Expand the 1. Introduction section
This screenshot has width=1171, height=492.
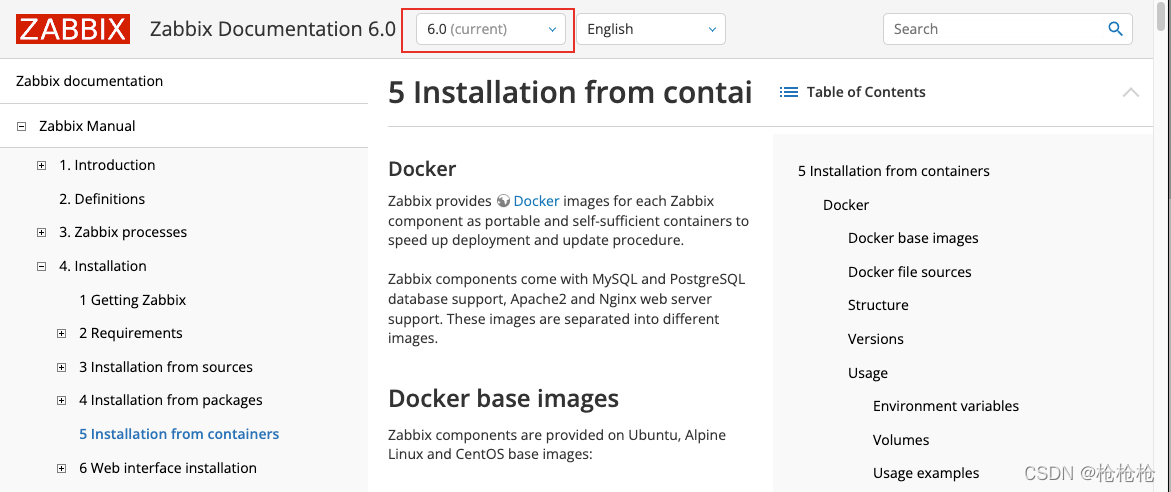pos(41,166)
